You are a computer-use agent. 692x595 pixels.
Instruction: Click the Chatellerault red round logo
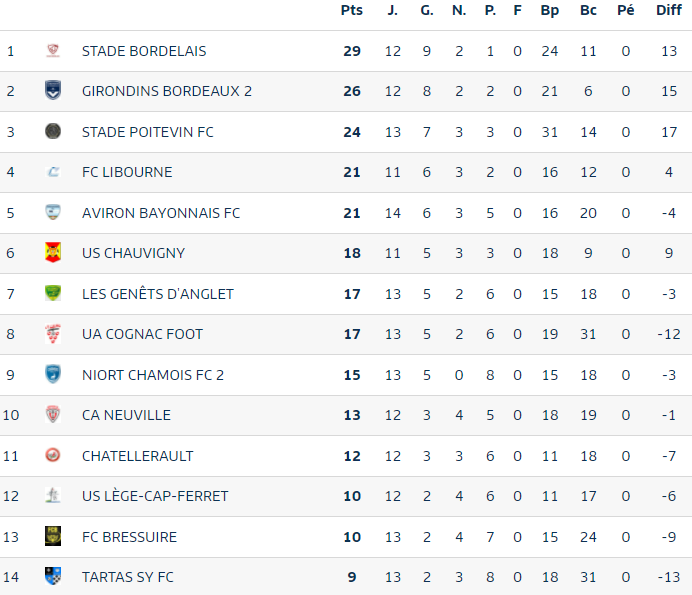pyautogui.click(x=53, y=455)
